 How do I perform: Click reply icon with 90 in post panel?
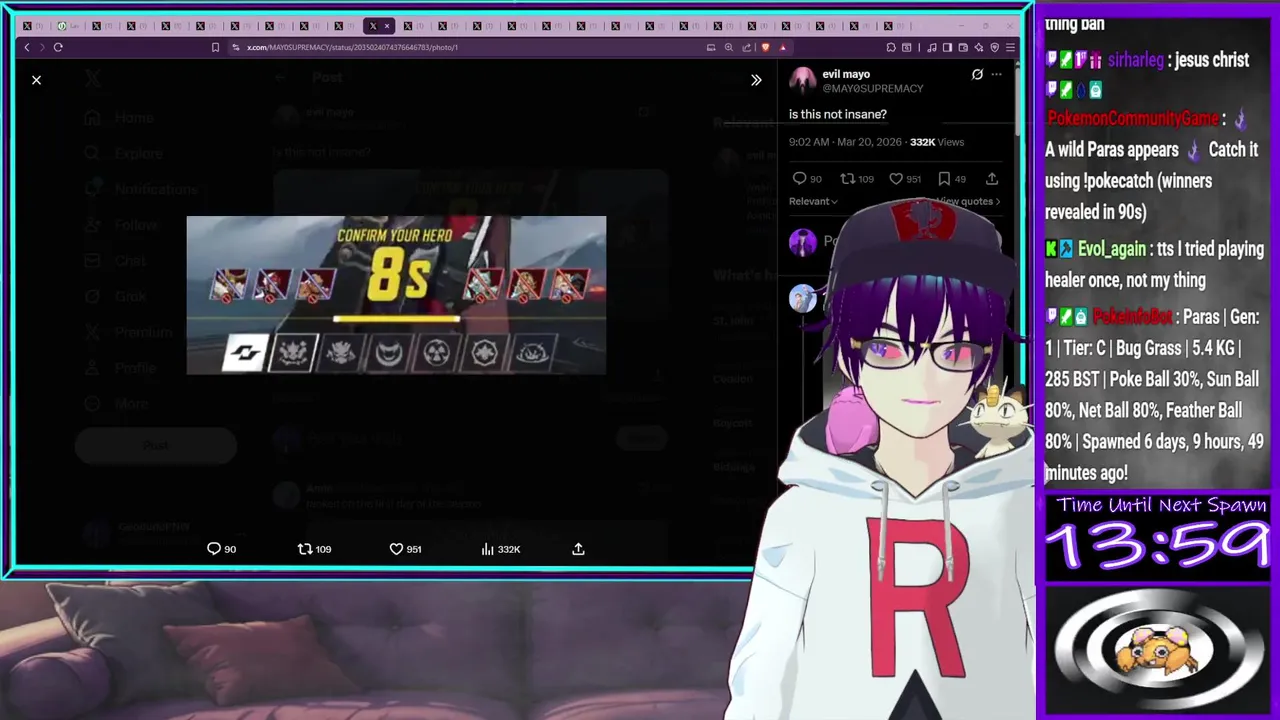[806, 179]
